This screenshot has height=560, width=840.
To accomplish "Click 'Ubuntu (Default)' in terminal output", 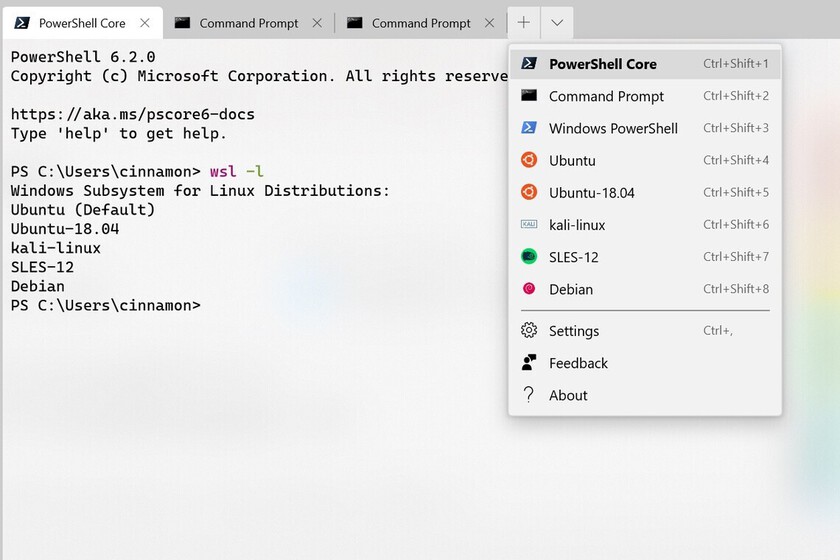I will tap(83, 210).
